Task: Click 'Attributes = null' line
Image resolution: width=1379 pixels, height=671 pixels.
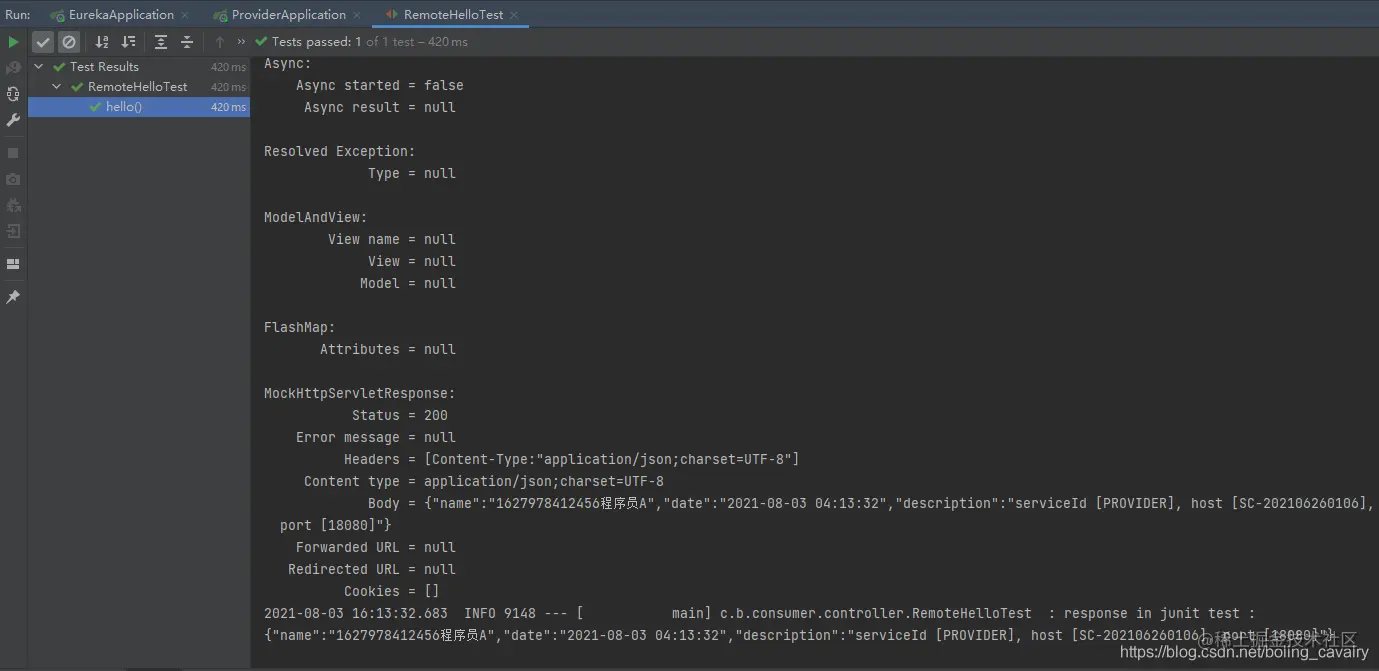Action: point(388,349)
